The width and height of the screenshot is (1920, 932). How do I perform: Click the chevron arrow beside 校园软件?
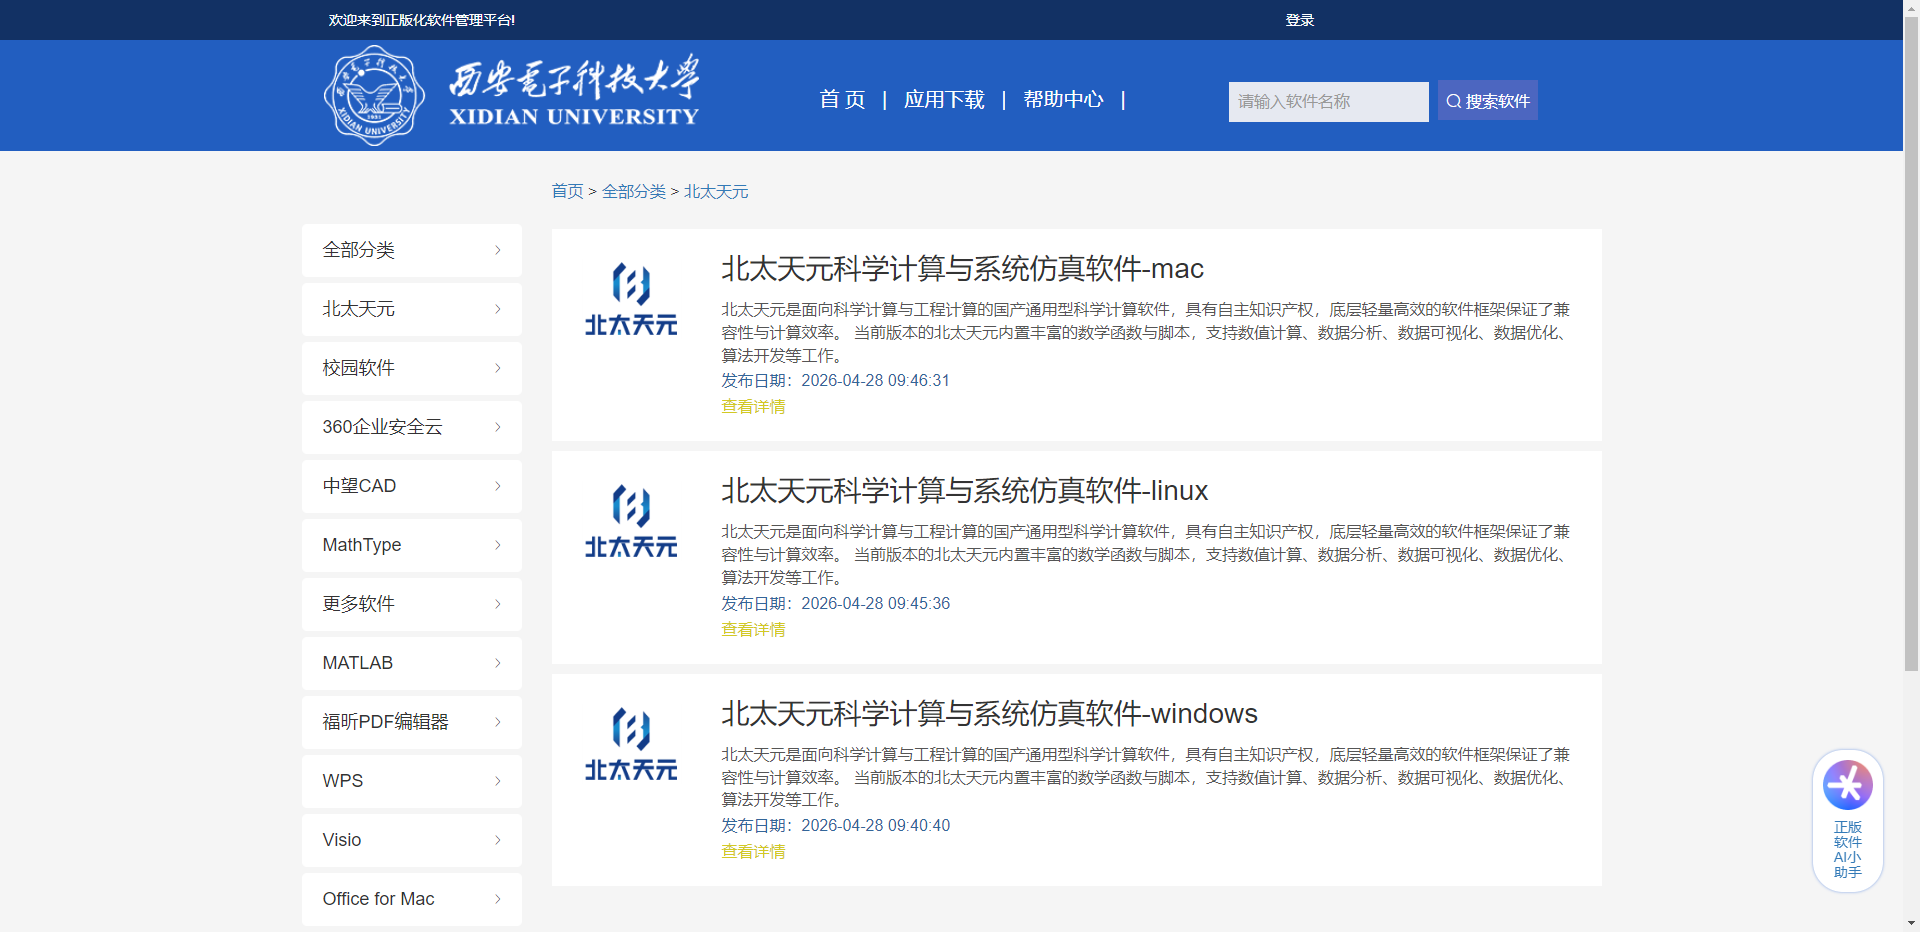pos(498,368)
